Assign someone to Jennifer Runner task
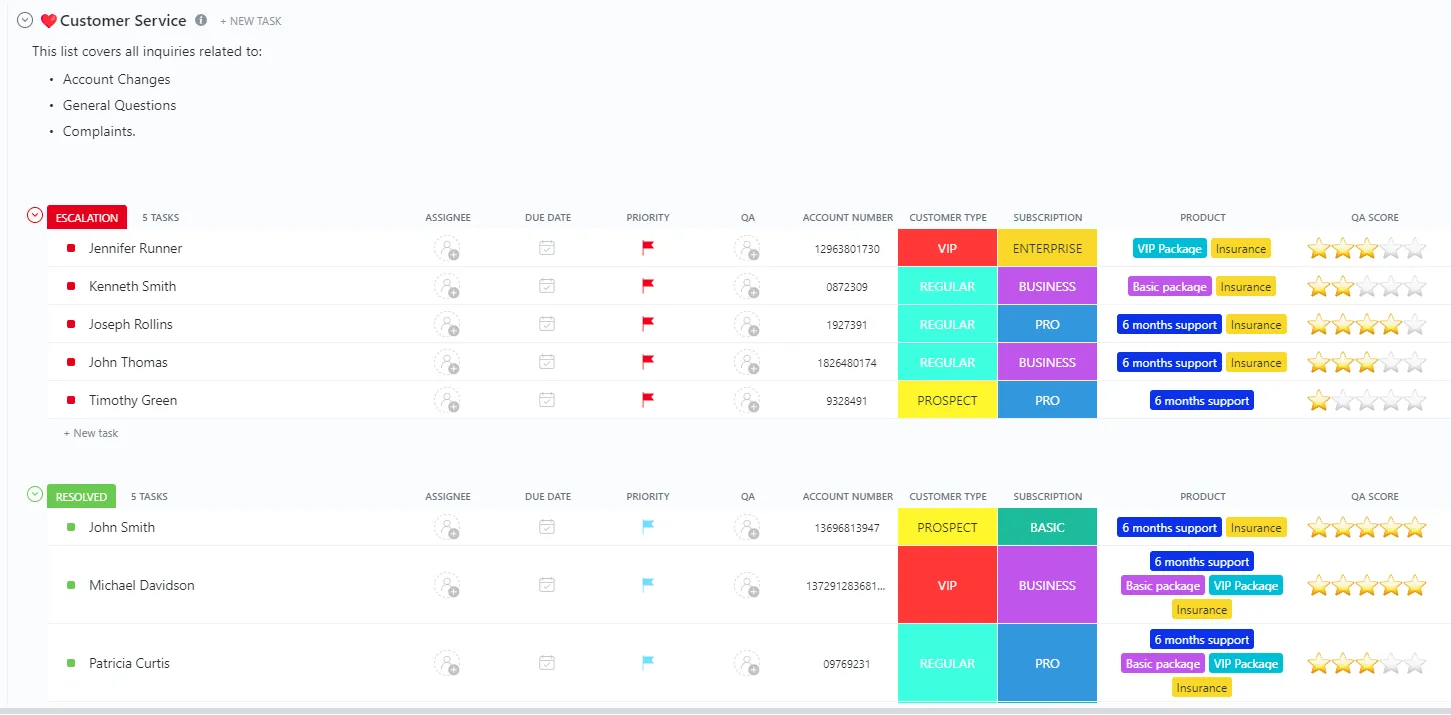Screen dimensions: 1451x715 (447, 248)
